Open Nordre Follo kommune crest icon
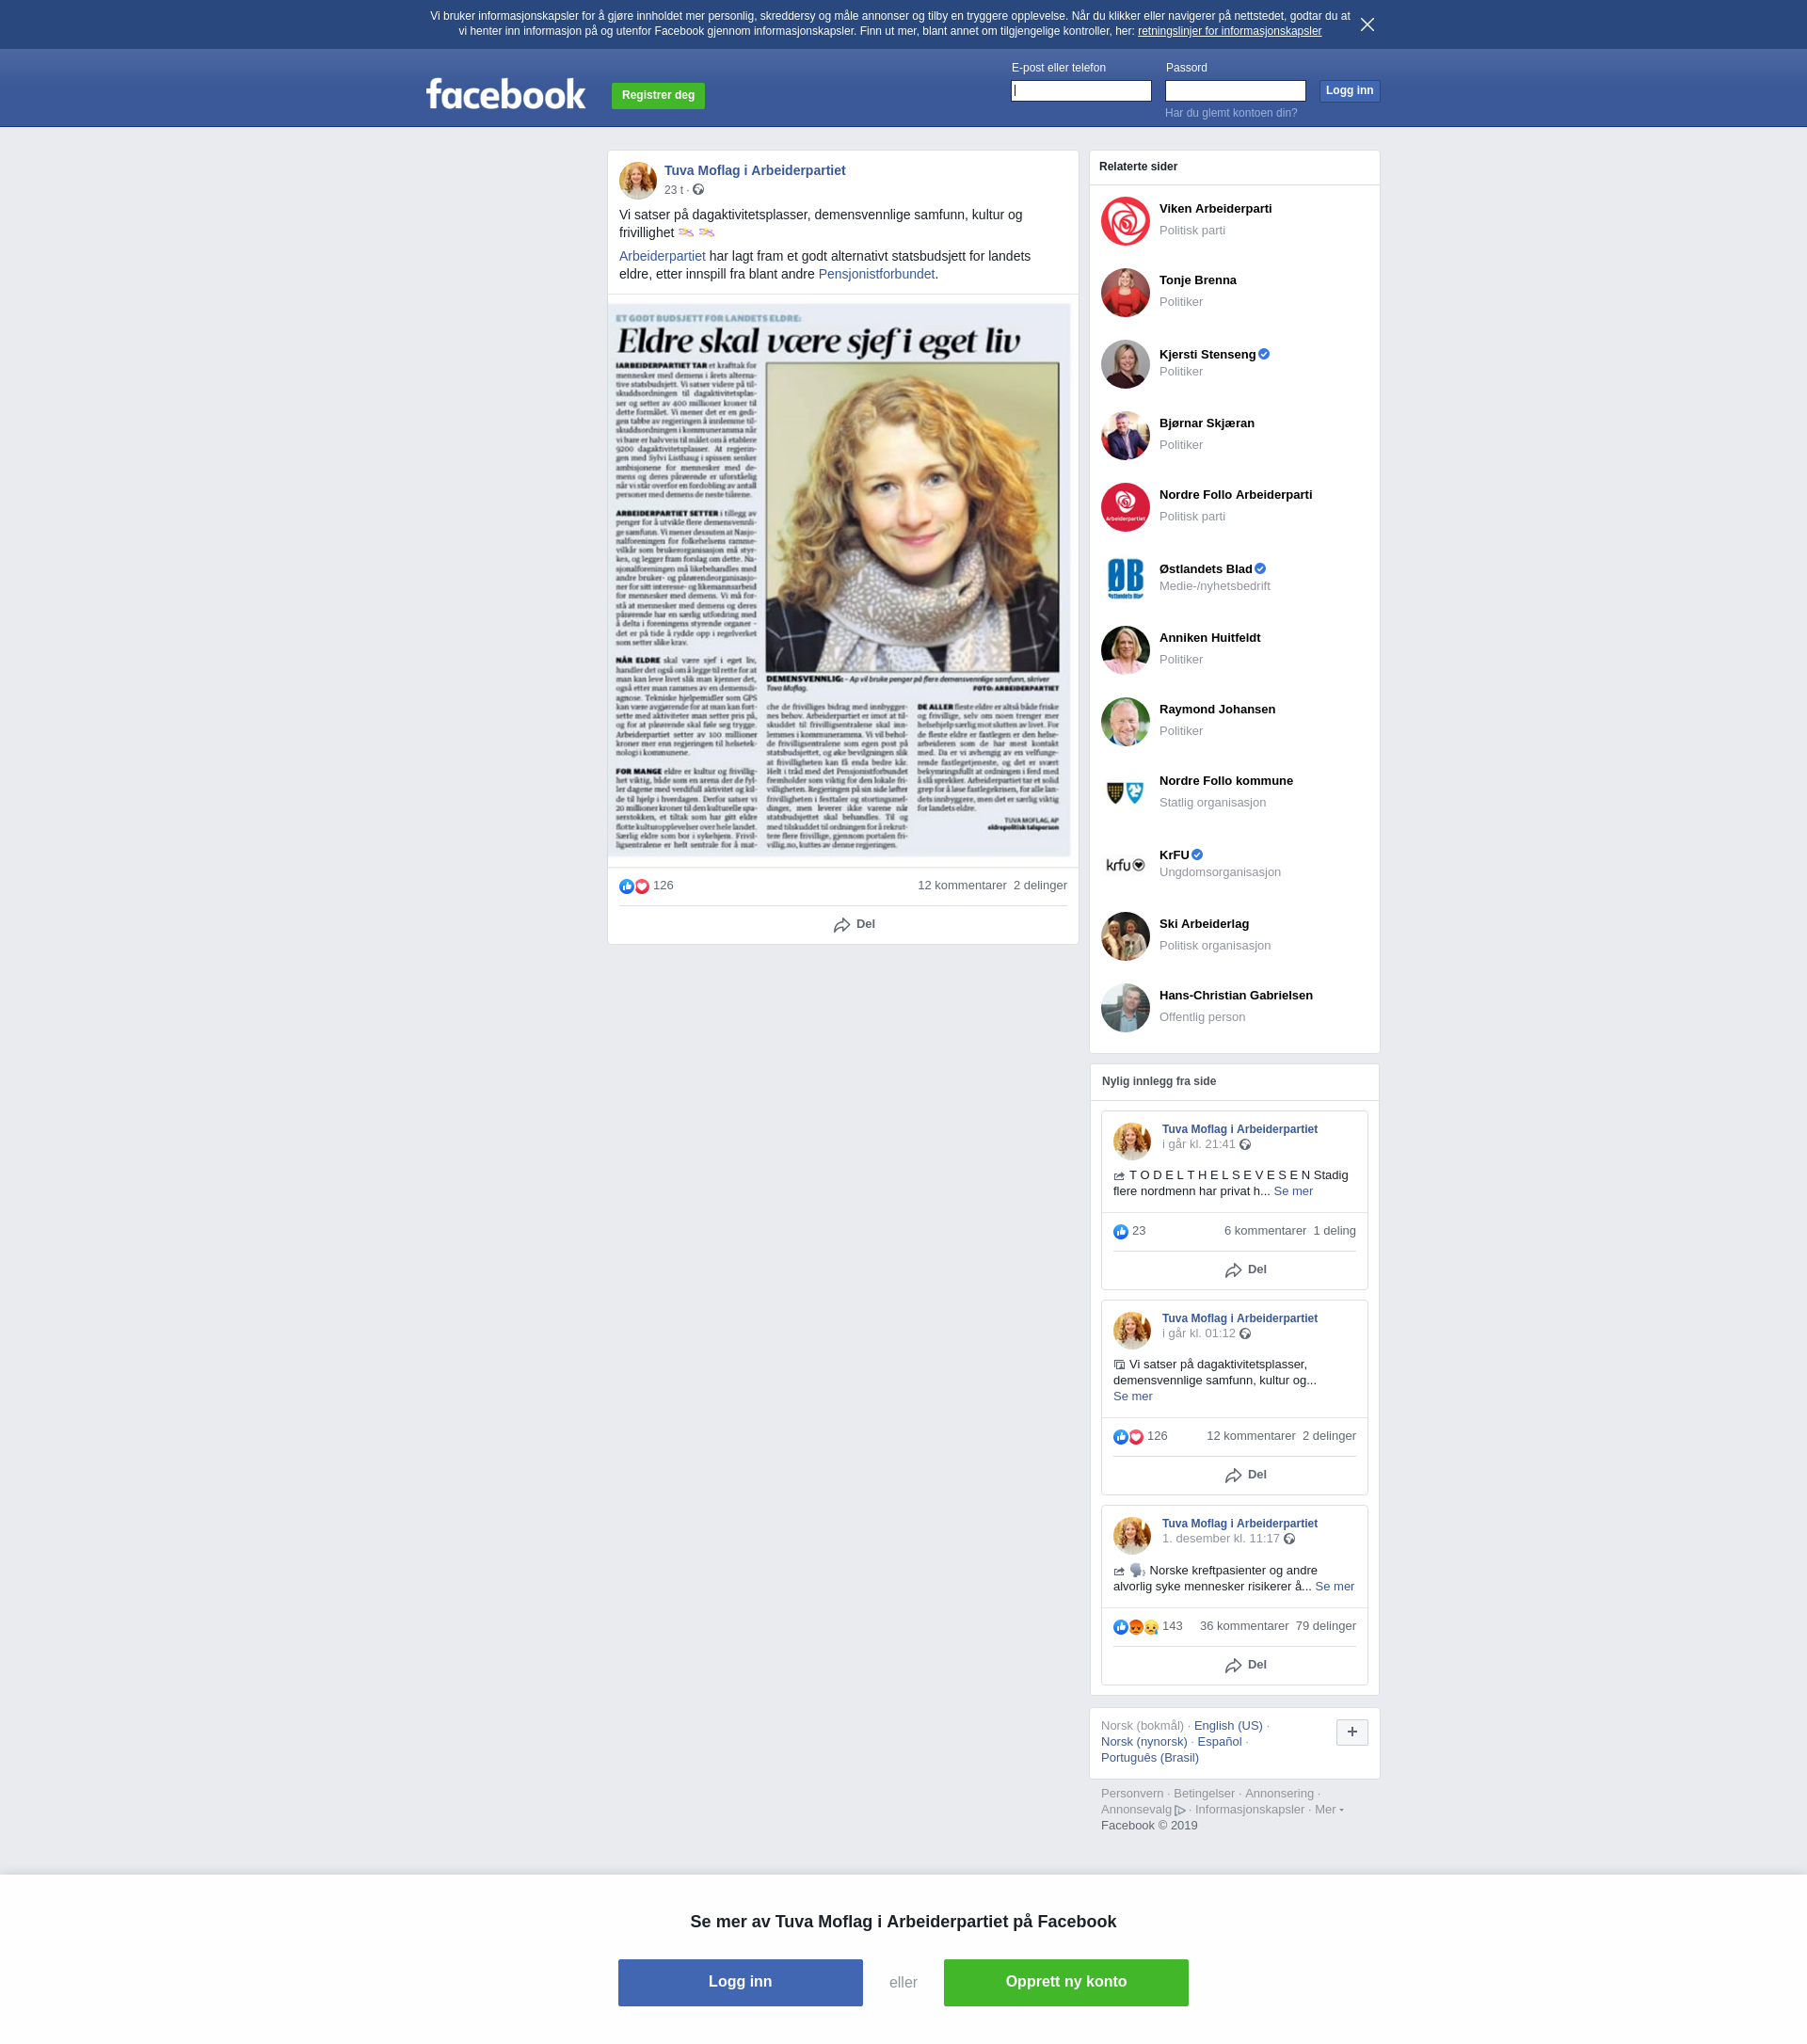1807x2044 pixels. 1125,793
